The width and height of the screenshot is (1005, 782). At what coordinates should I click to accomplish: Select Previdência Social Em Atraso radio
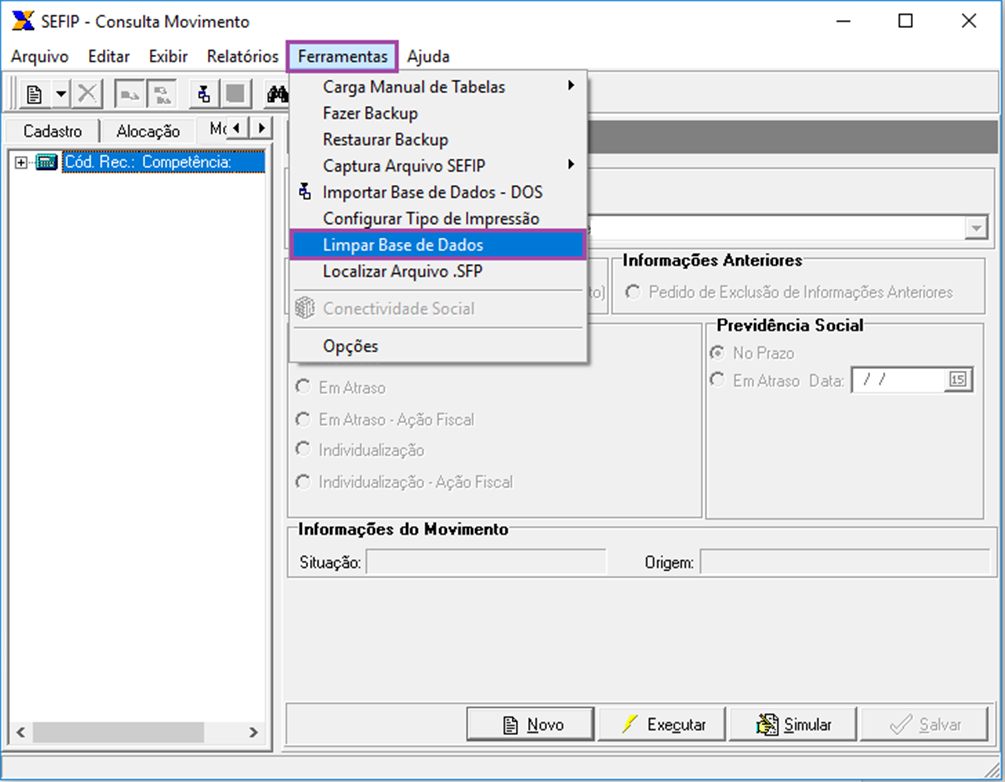pos(717,380)
